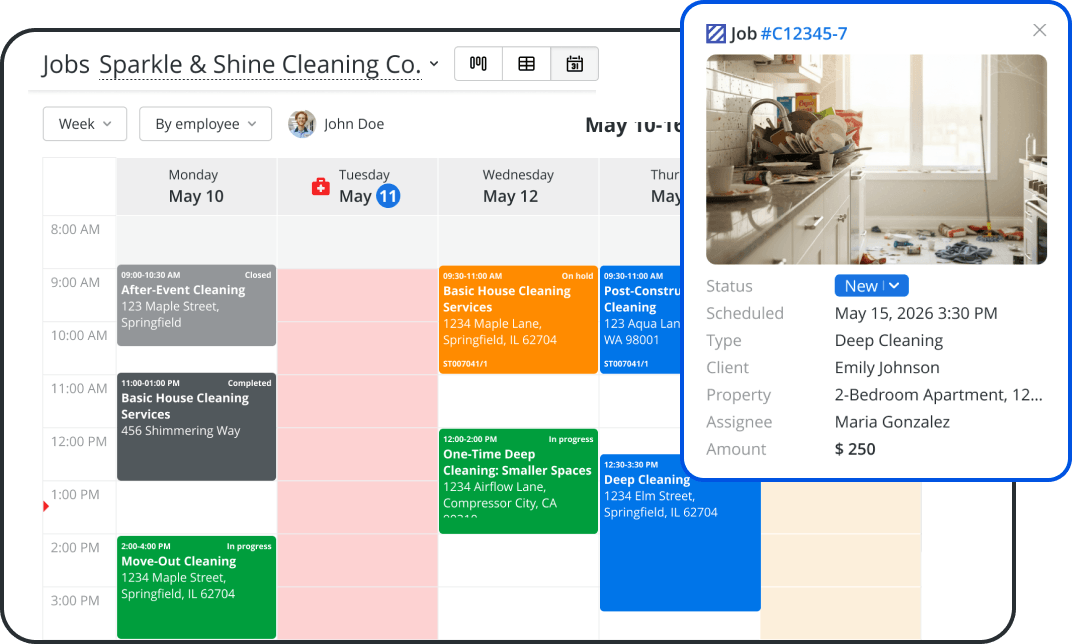Expand the Sparkle & Shine Cleaning Co. company selector

tap(269, 64)
